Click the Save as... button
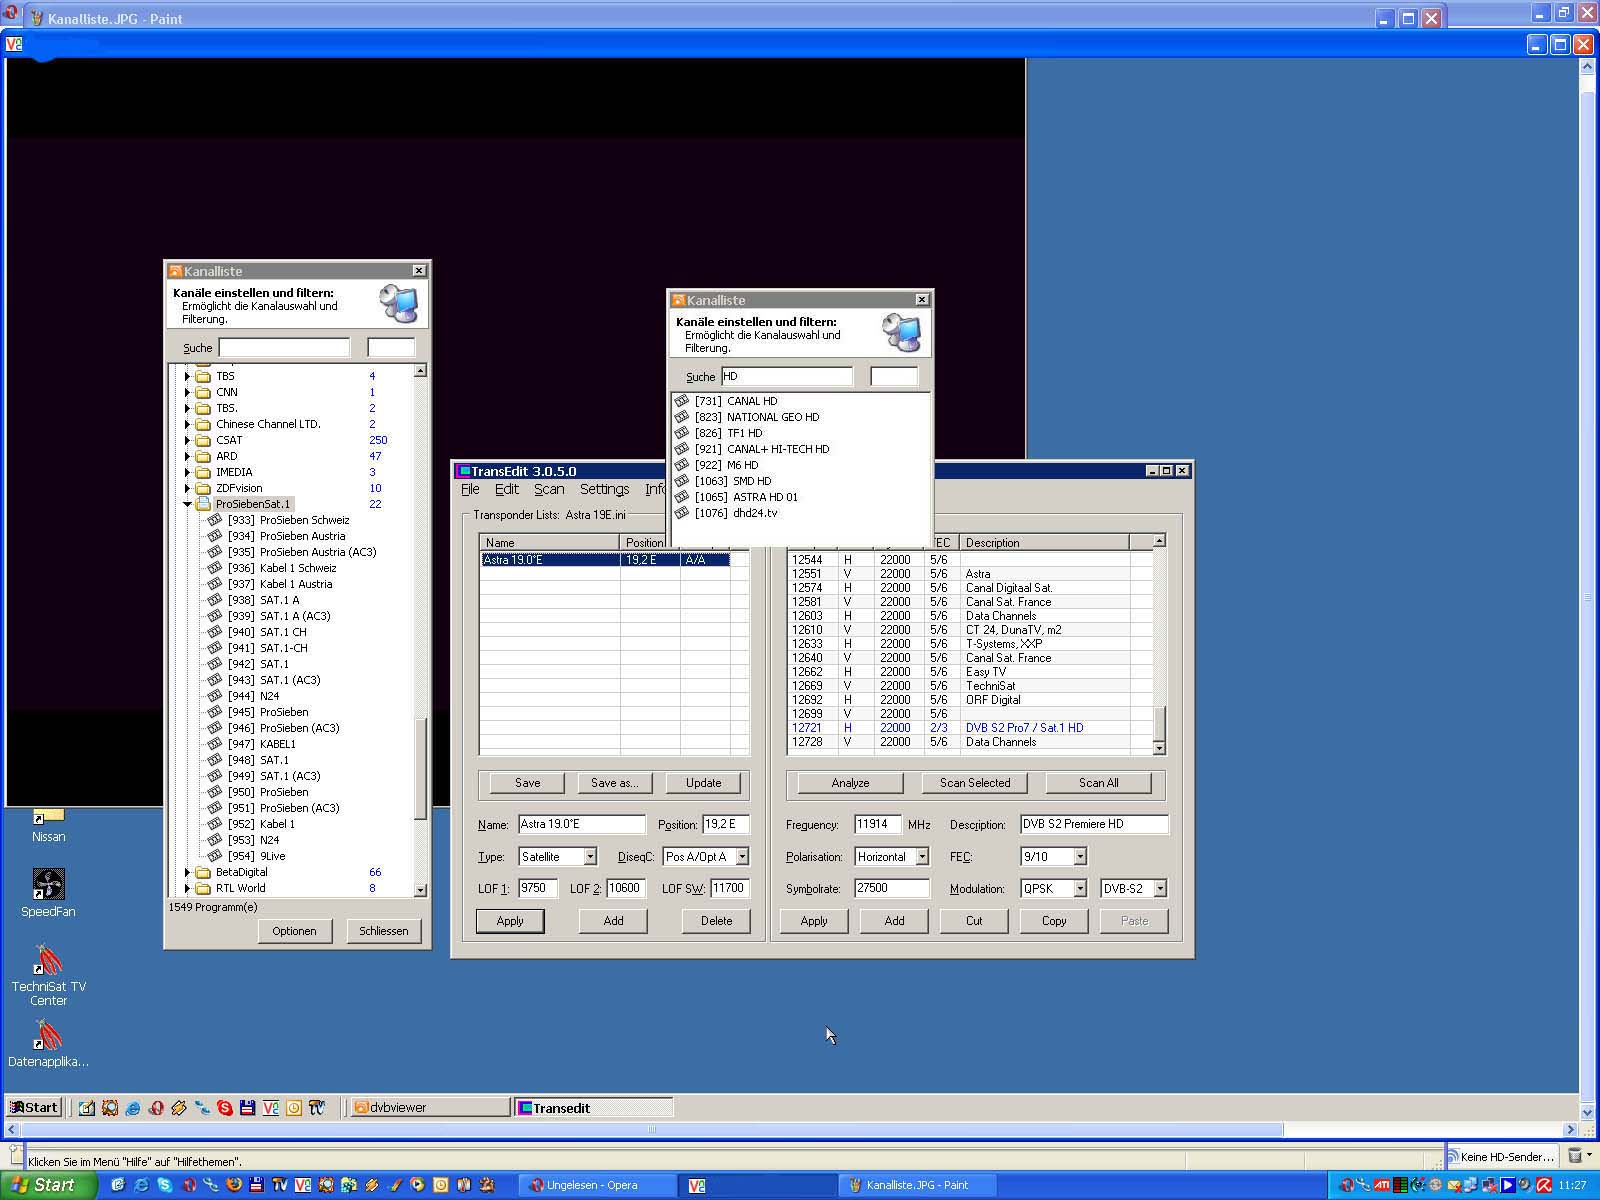Viewport: 1600px width, 1200px height. [x=614, y=783]
